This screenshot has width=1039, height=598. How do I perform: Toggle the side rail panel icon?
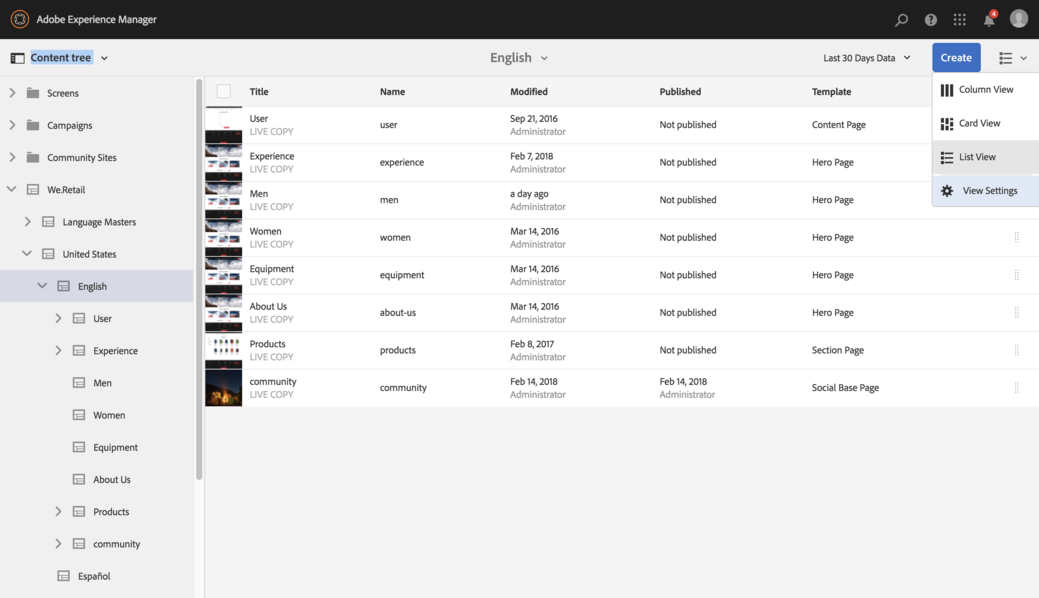coord(17,58)
